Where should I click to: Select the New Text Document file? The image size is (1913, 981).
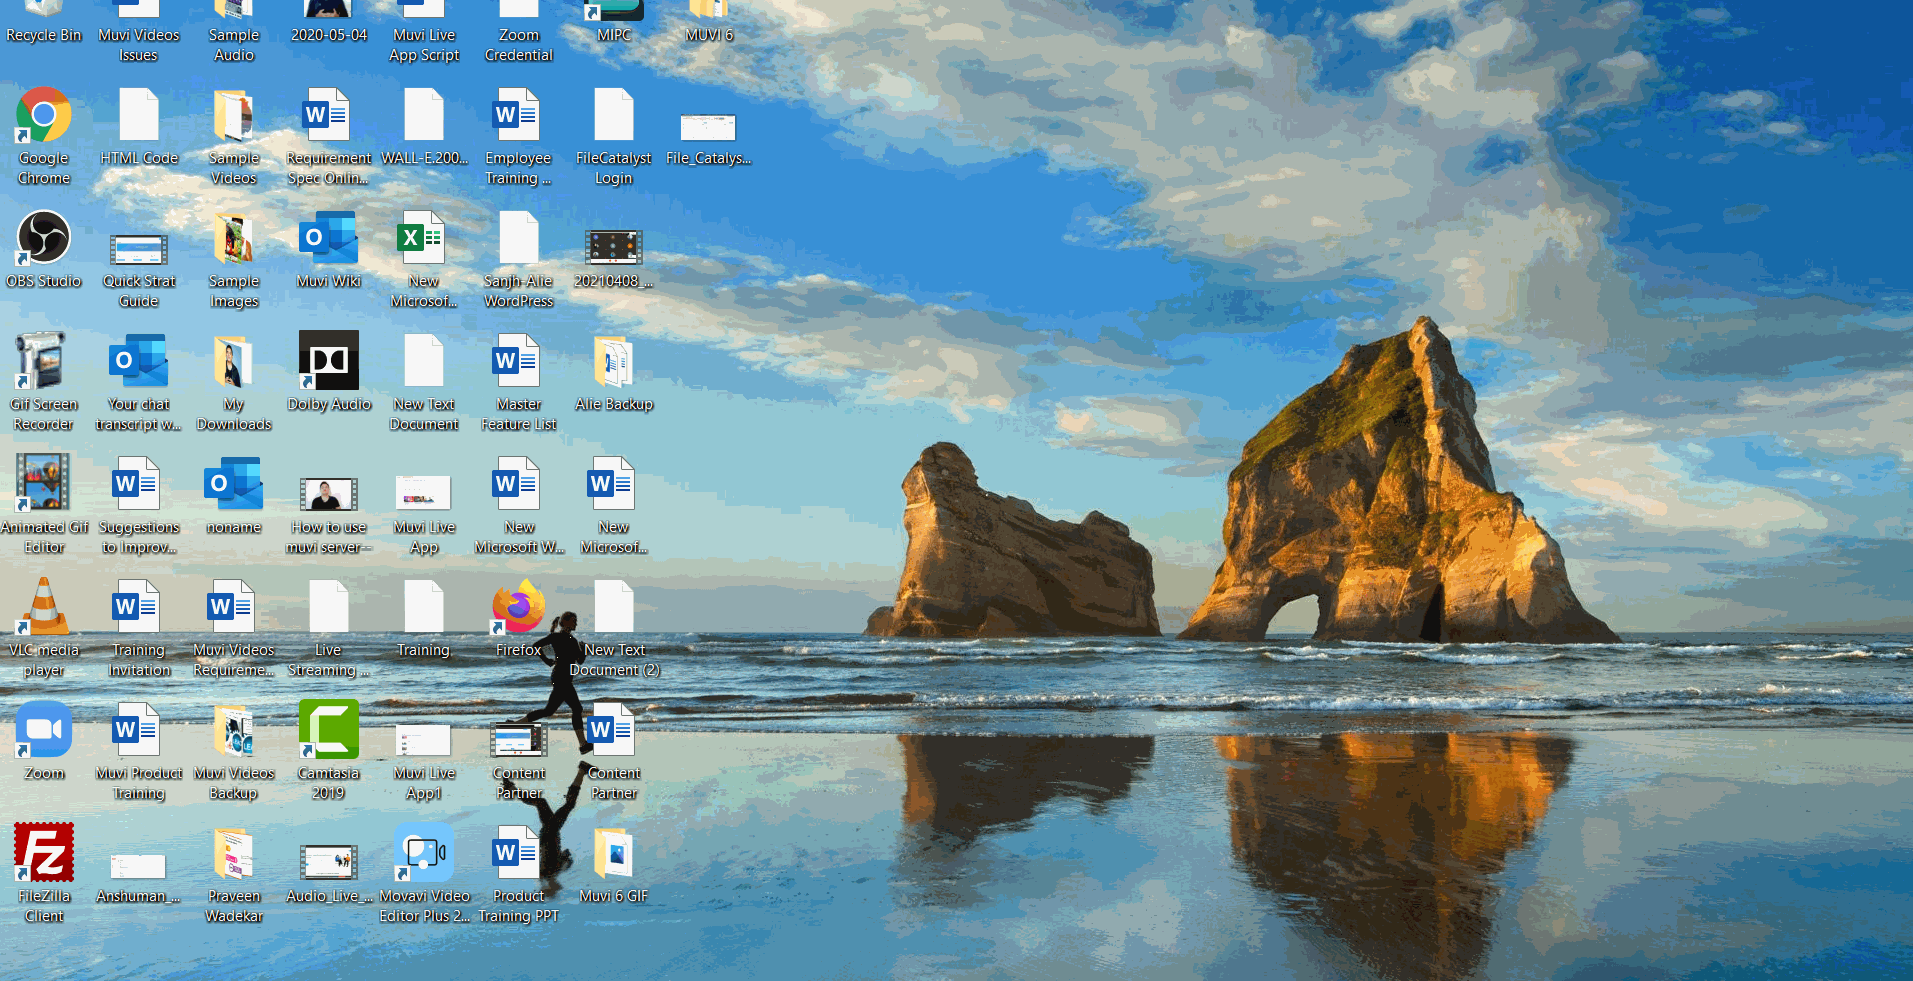click(424, 382)
